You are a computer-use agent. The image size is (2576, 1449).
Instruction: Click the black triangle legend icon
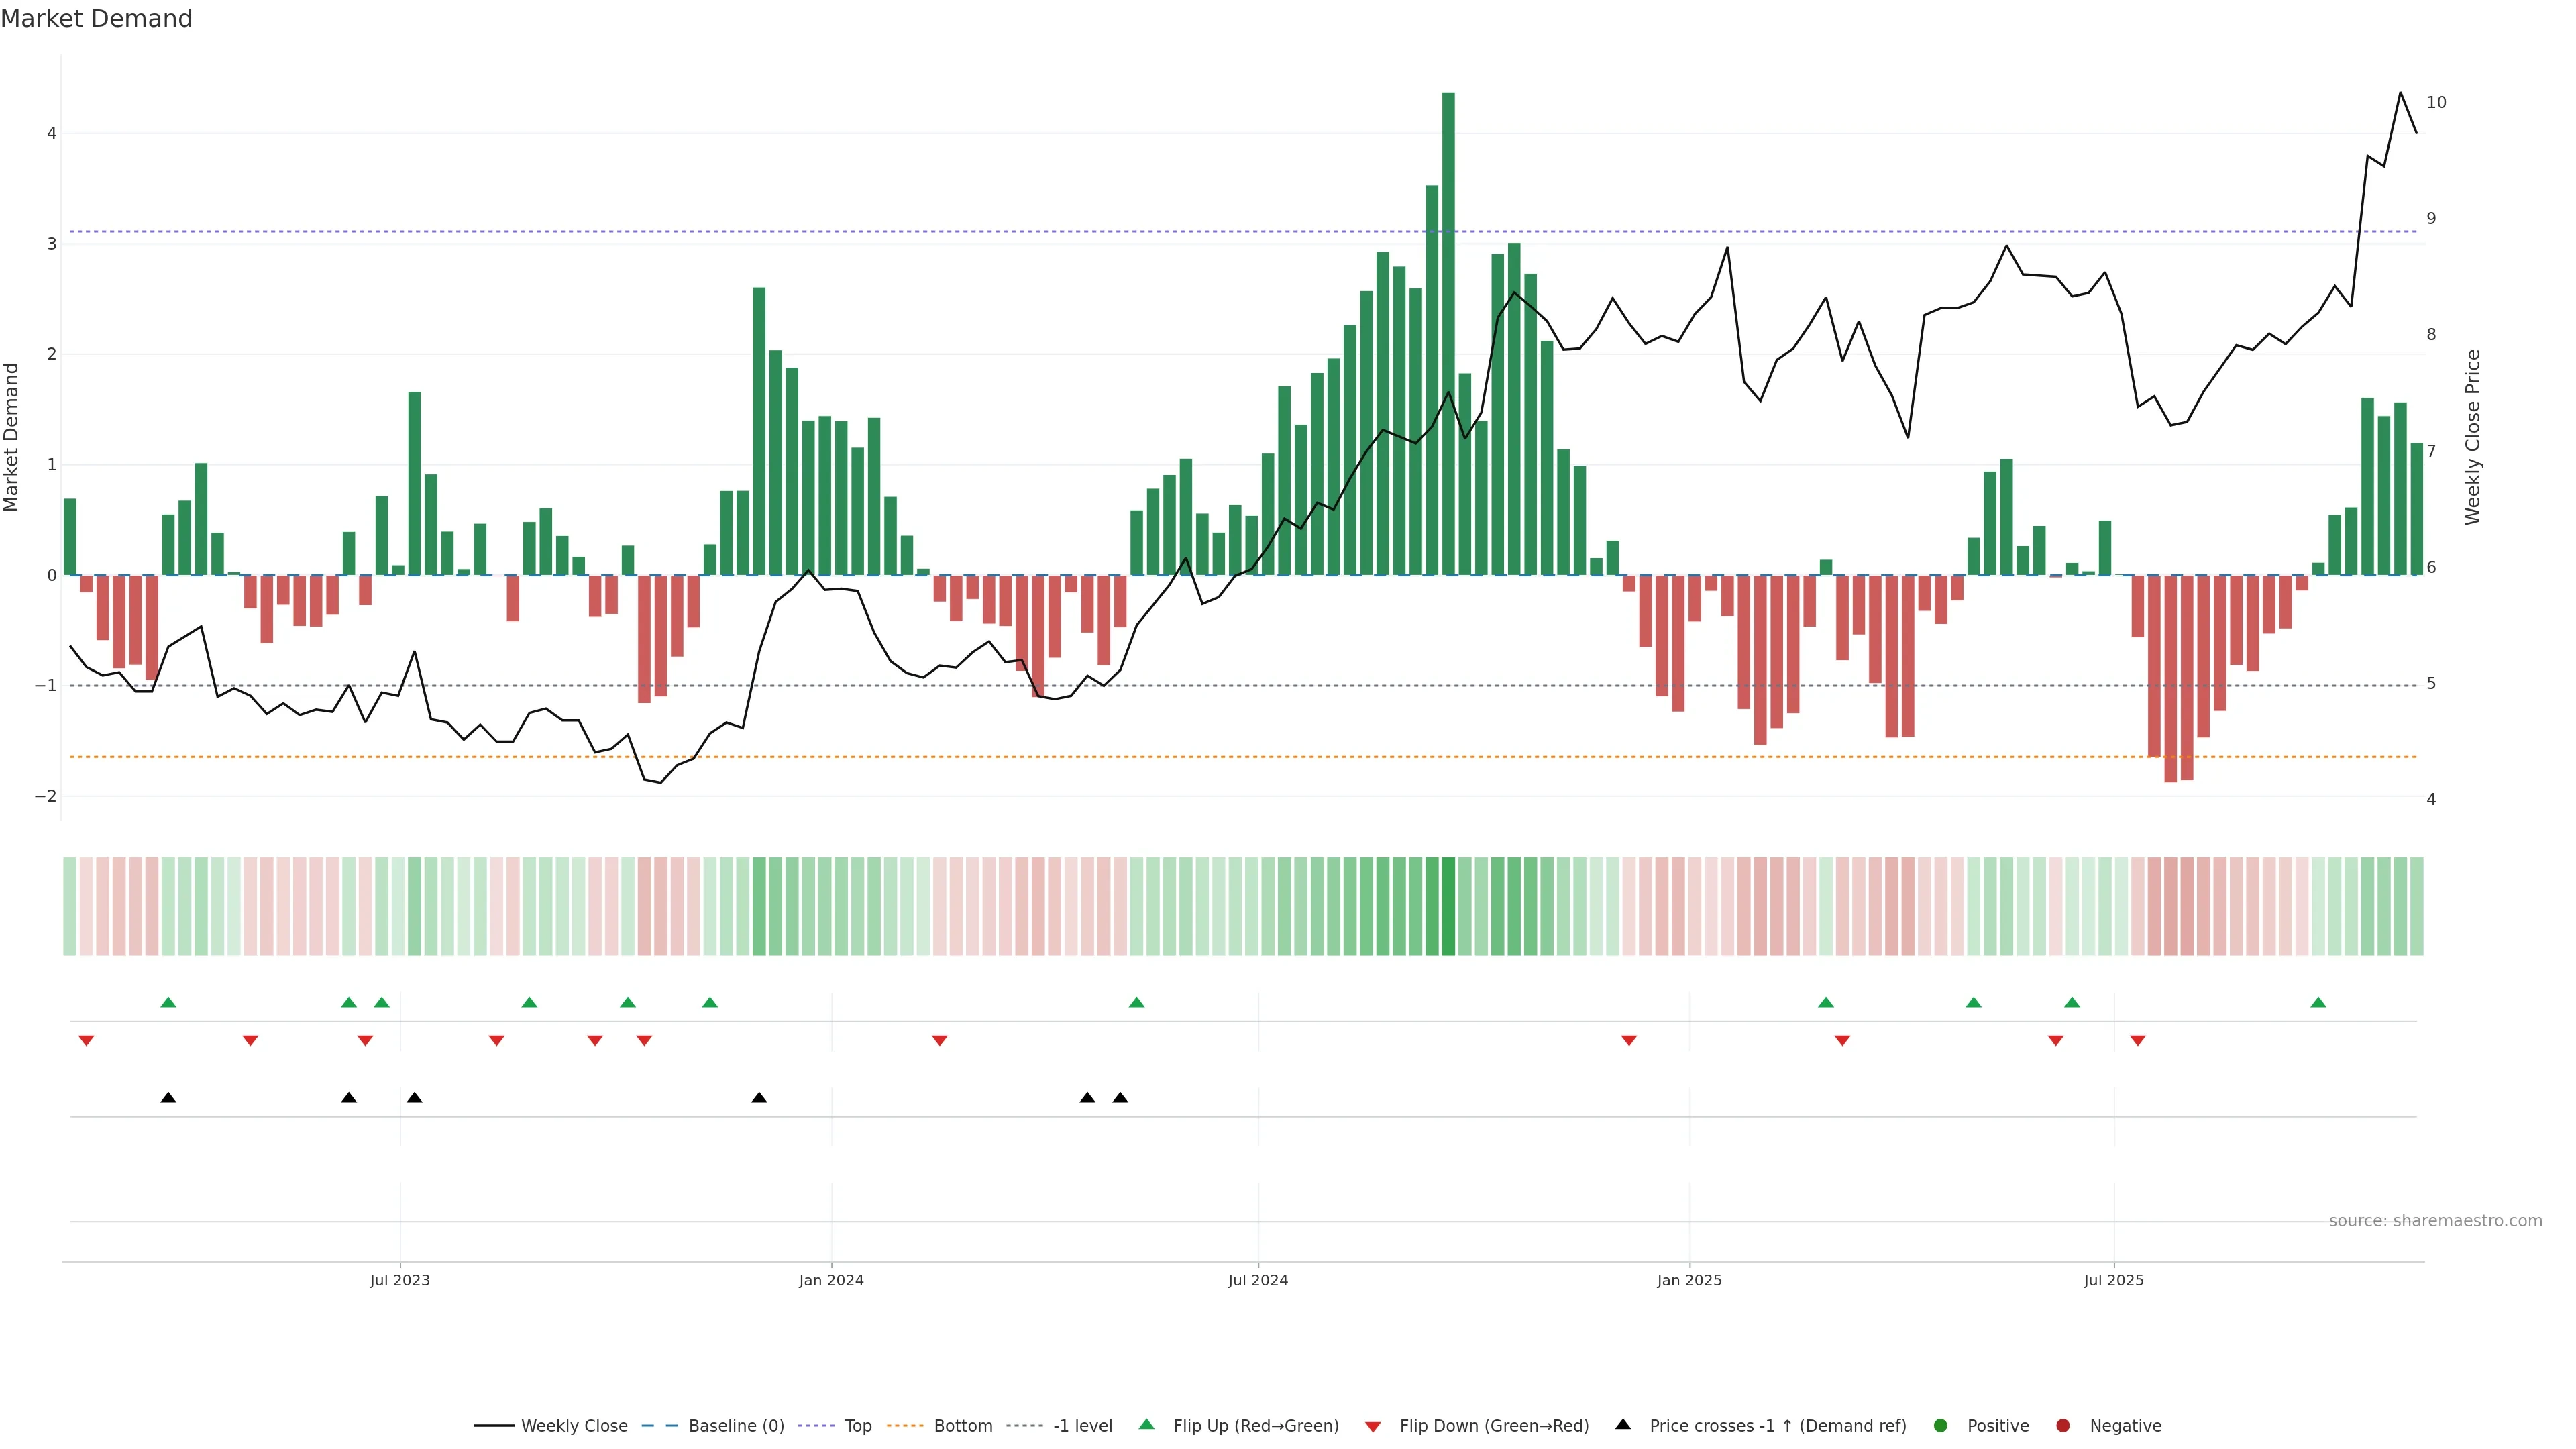tap(1623, 1424)
